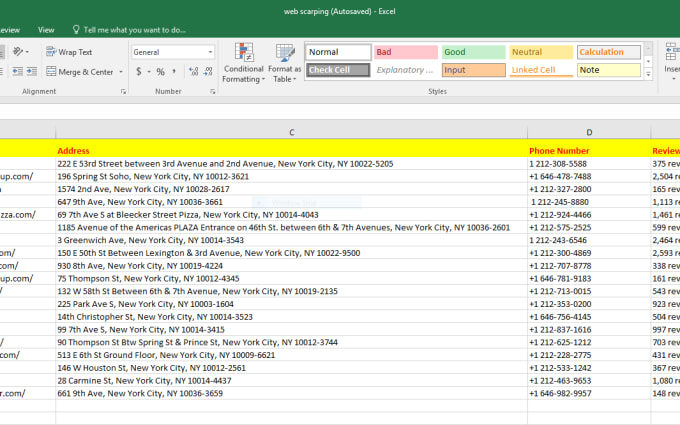Select column C header

(x=291, y=132)
